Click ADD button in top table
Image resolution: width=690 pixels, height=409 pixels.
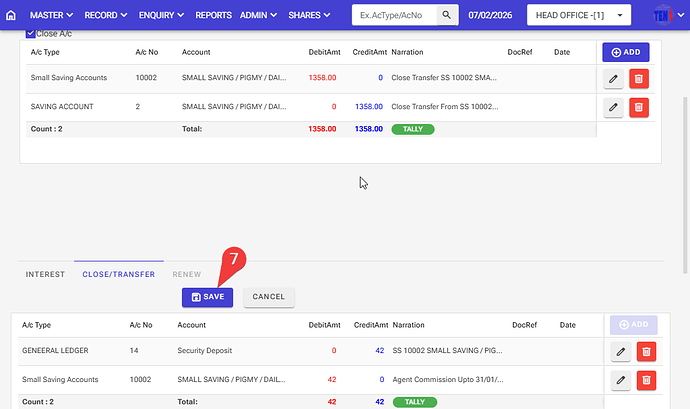(x=625, y=52)
